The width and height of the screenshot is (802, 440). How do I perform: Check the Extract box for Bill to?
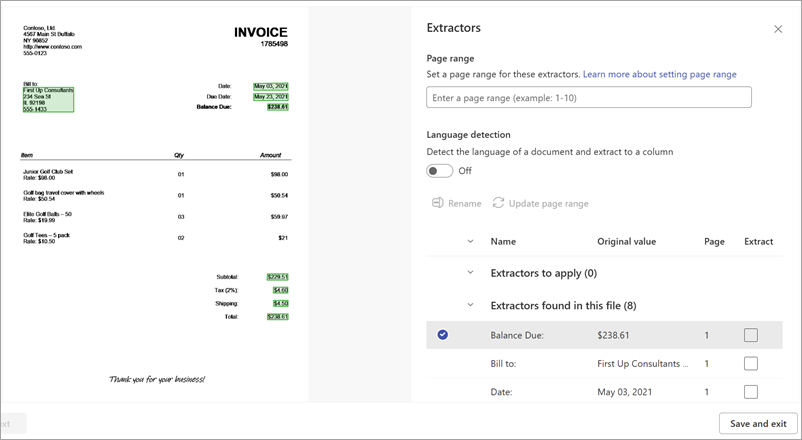point(751,364)
